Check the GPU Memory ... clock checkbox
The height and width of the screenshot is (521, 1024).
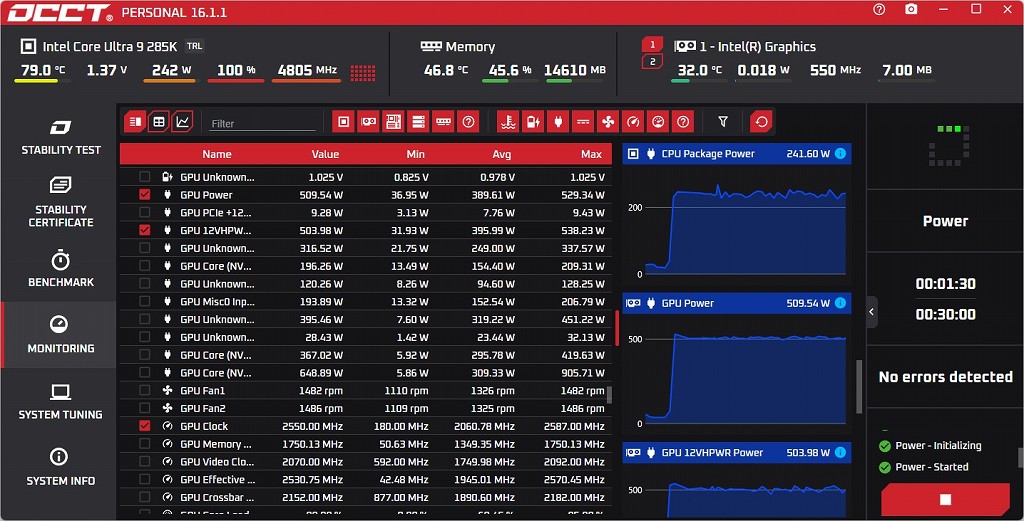pos(144,443)
